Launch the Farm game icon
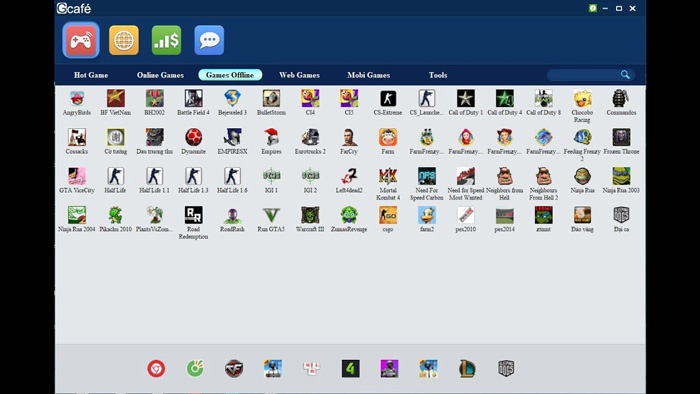Screen dimensions: 700x394 point(388,137)
